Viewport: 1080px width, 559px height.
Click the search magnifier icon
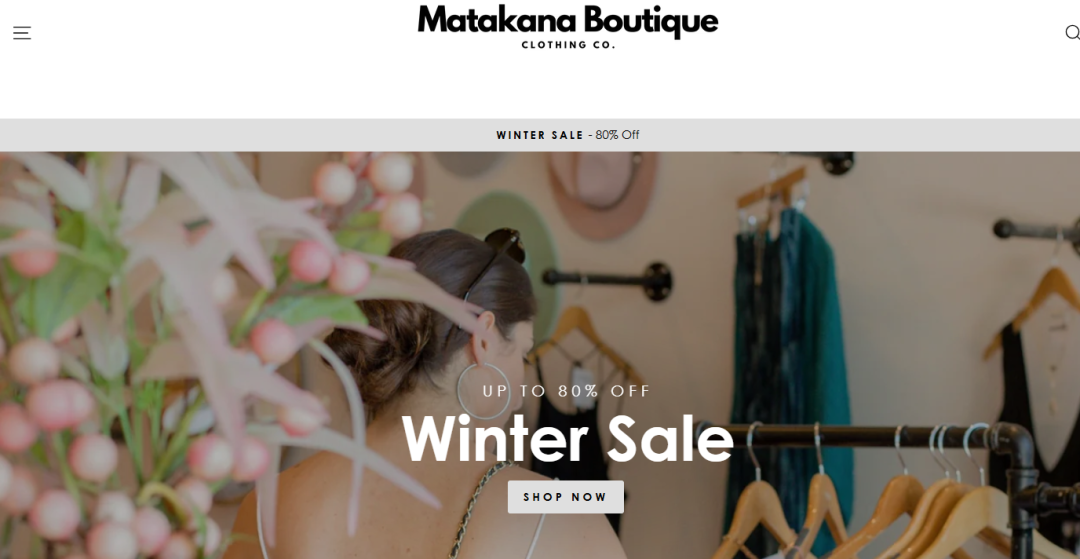(1072, 32)
